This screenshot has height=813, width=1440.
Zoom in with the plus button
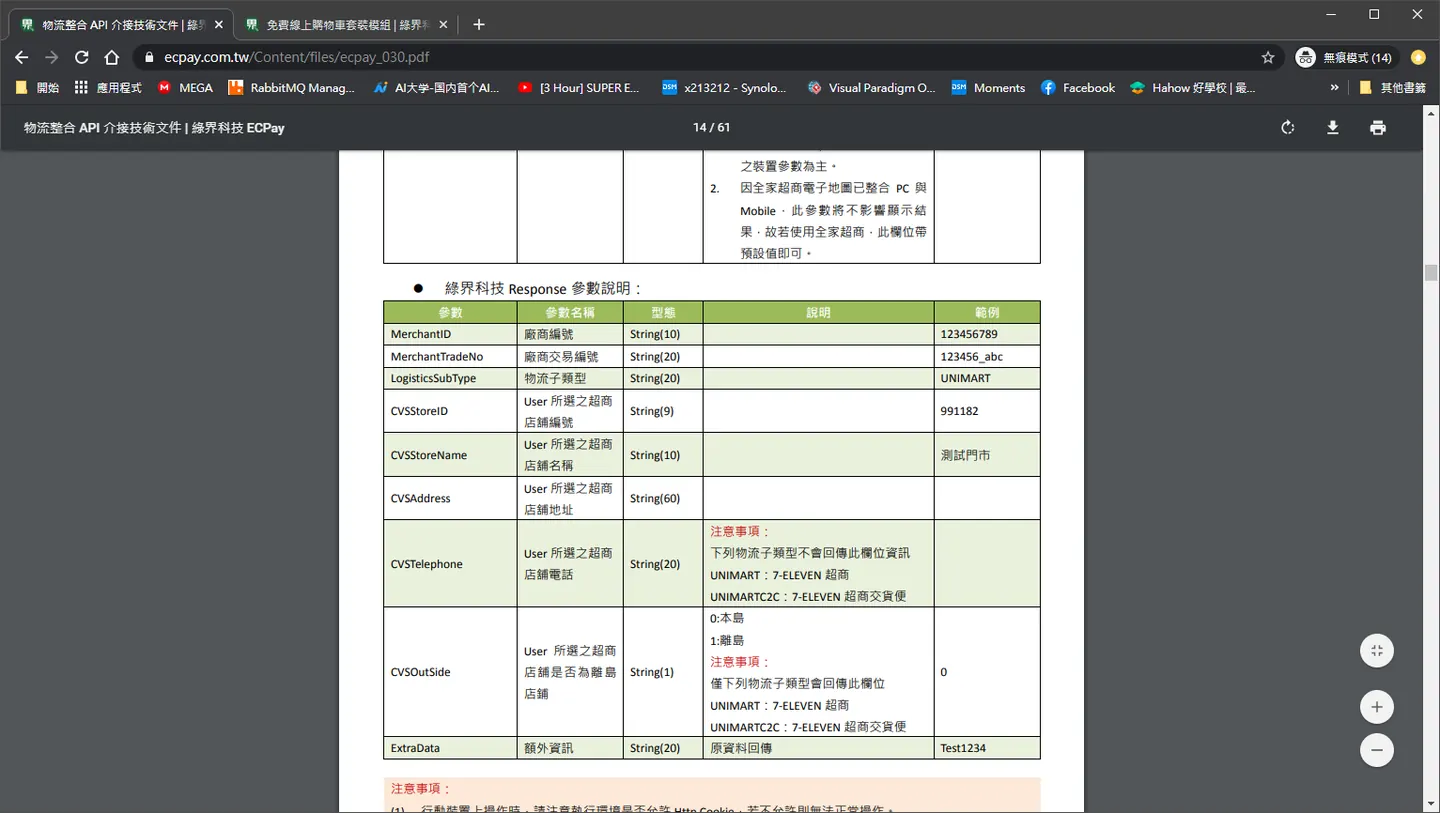[x=1377, y=707]
